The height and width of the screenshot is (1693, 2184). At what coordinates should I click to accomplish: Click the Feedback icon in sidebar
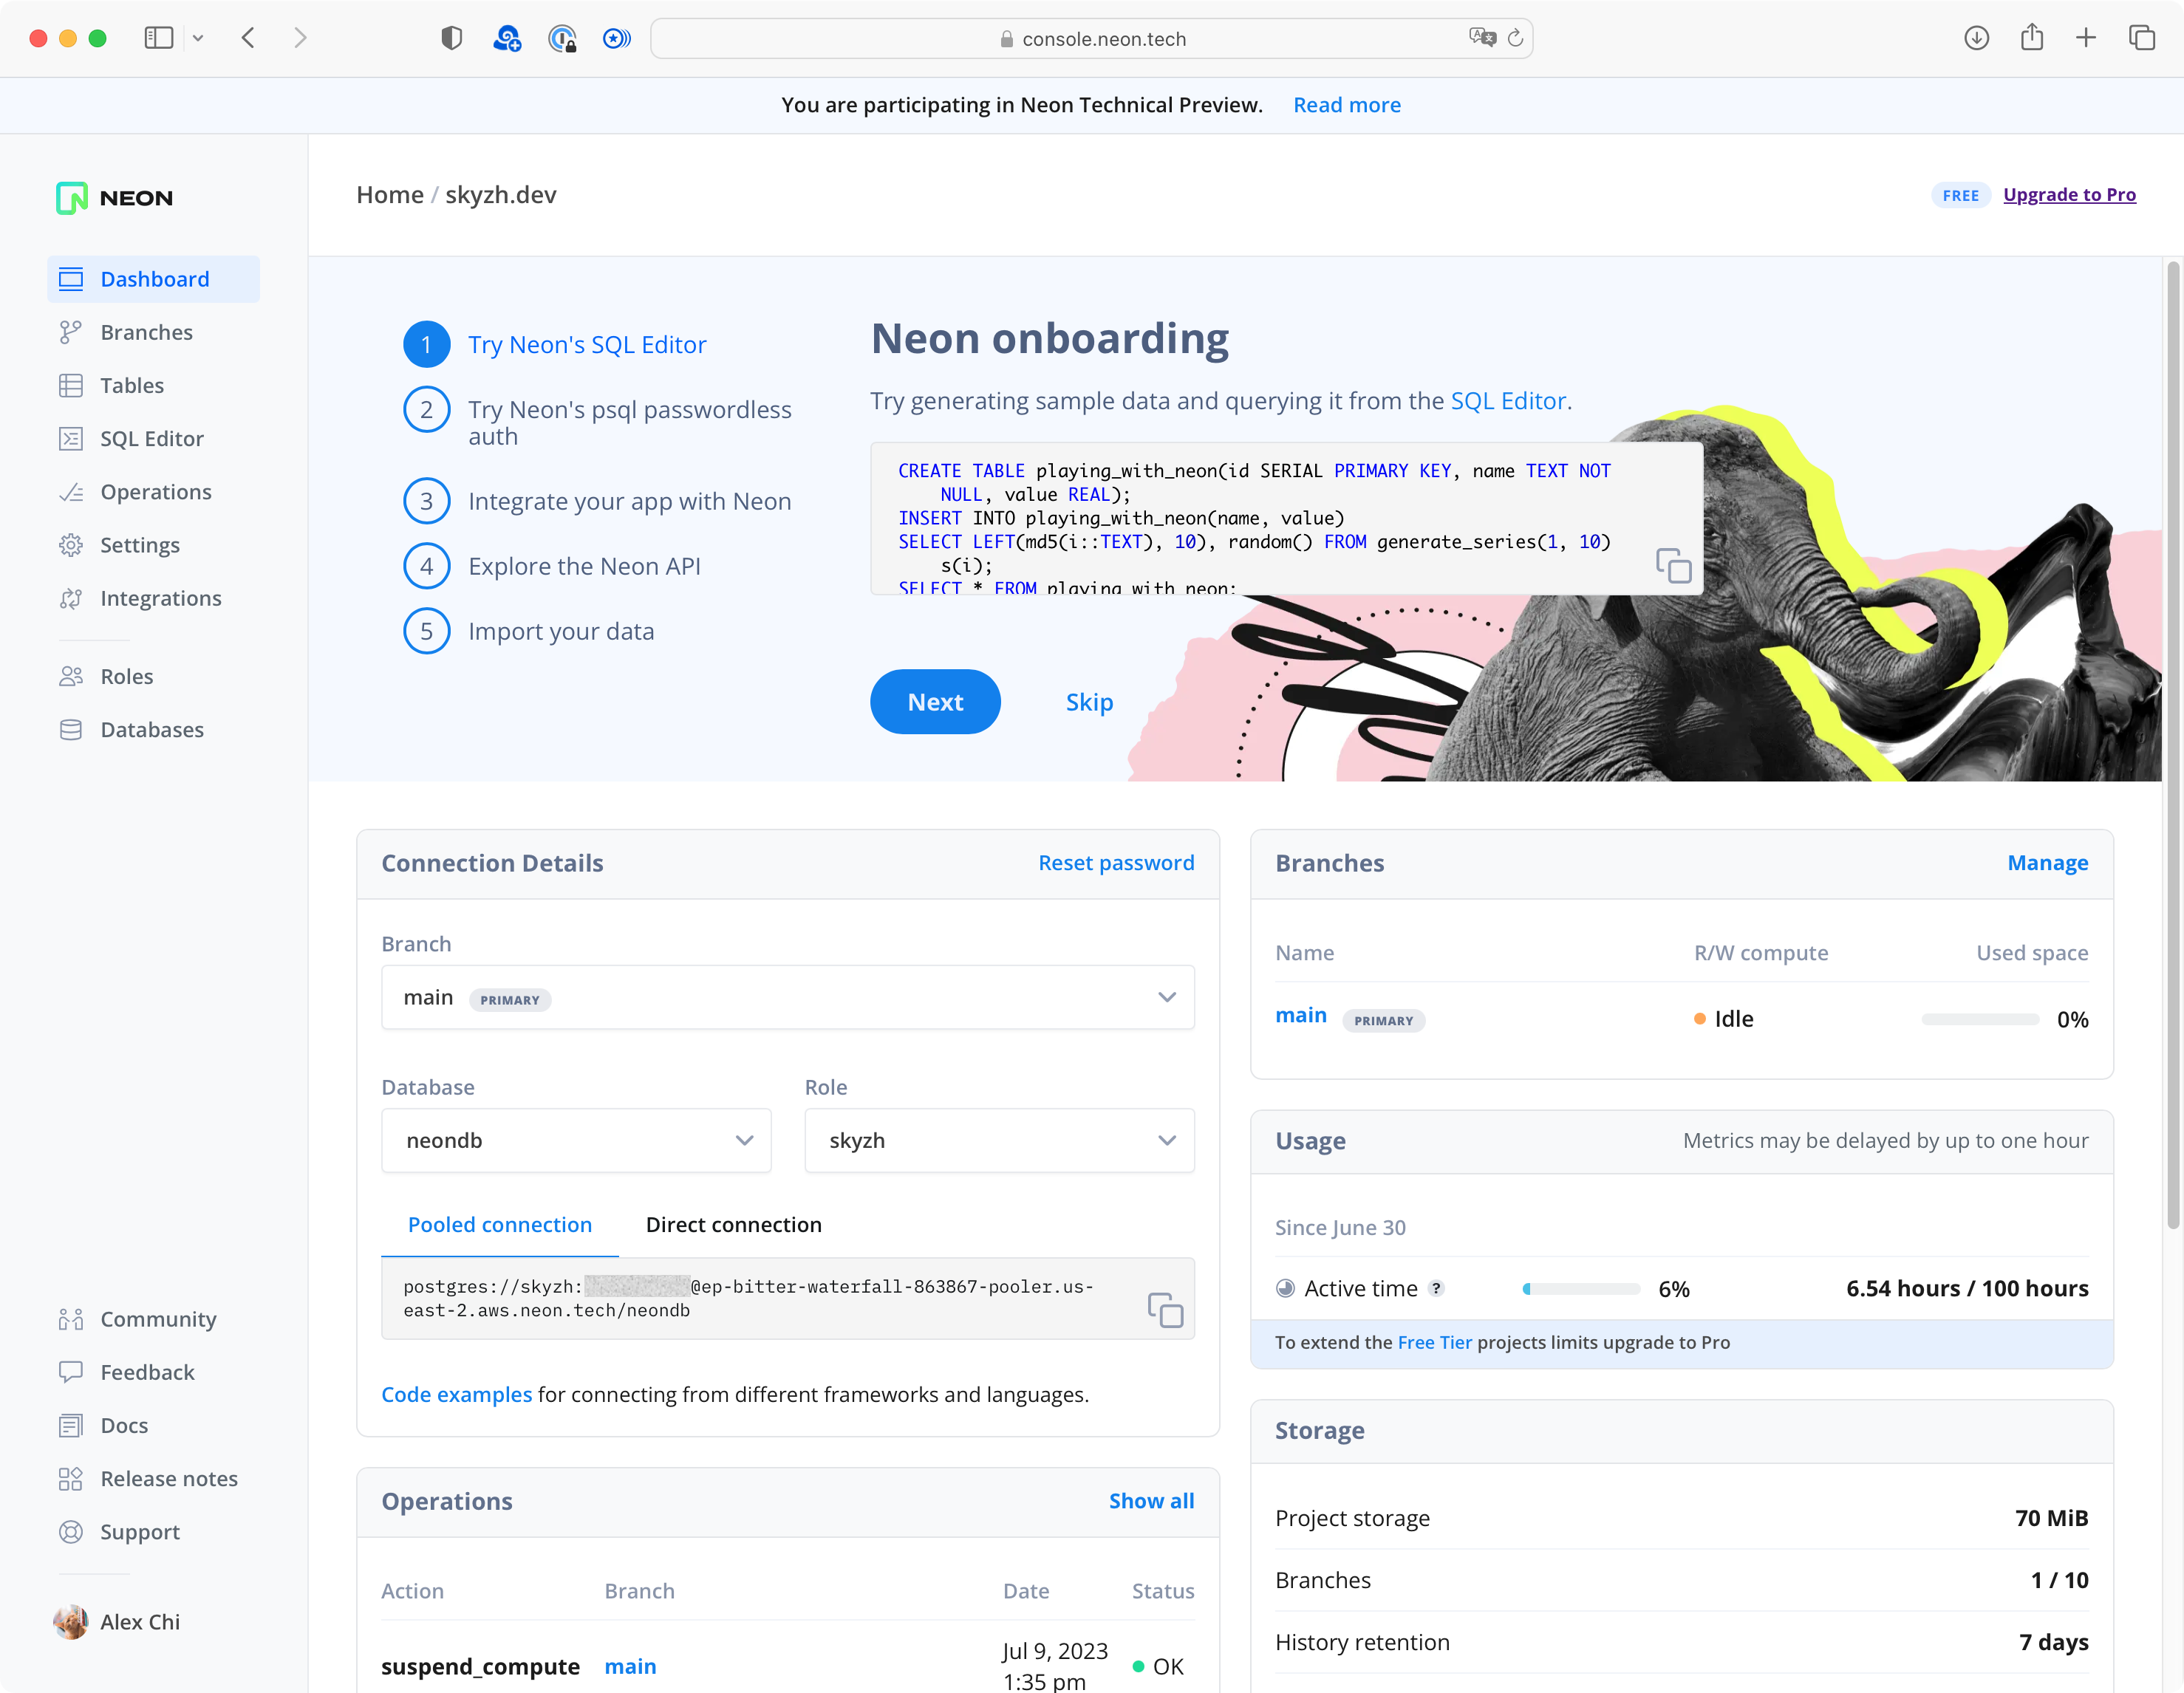[x=71, y=1370]
